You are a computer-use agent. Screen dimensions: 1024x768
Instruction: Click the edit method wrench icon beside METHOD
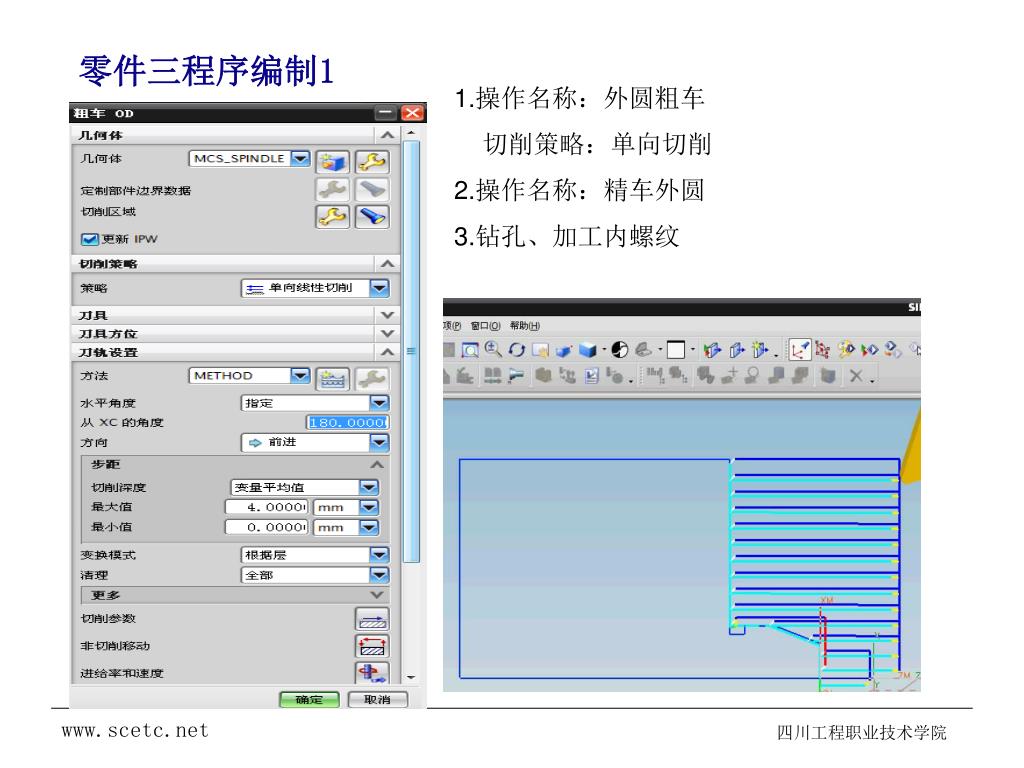tap(372, 378)
